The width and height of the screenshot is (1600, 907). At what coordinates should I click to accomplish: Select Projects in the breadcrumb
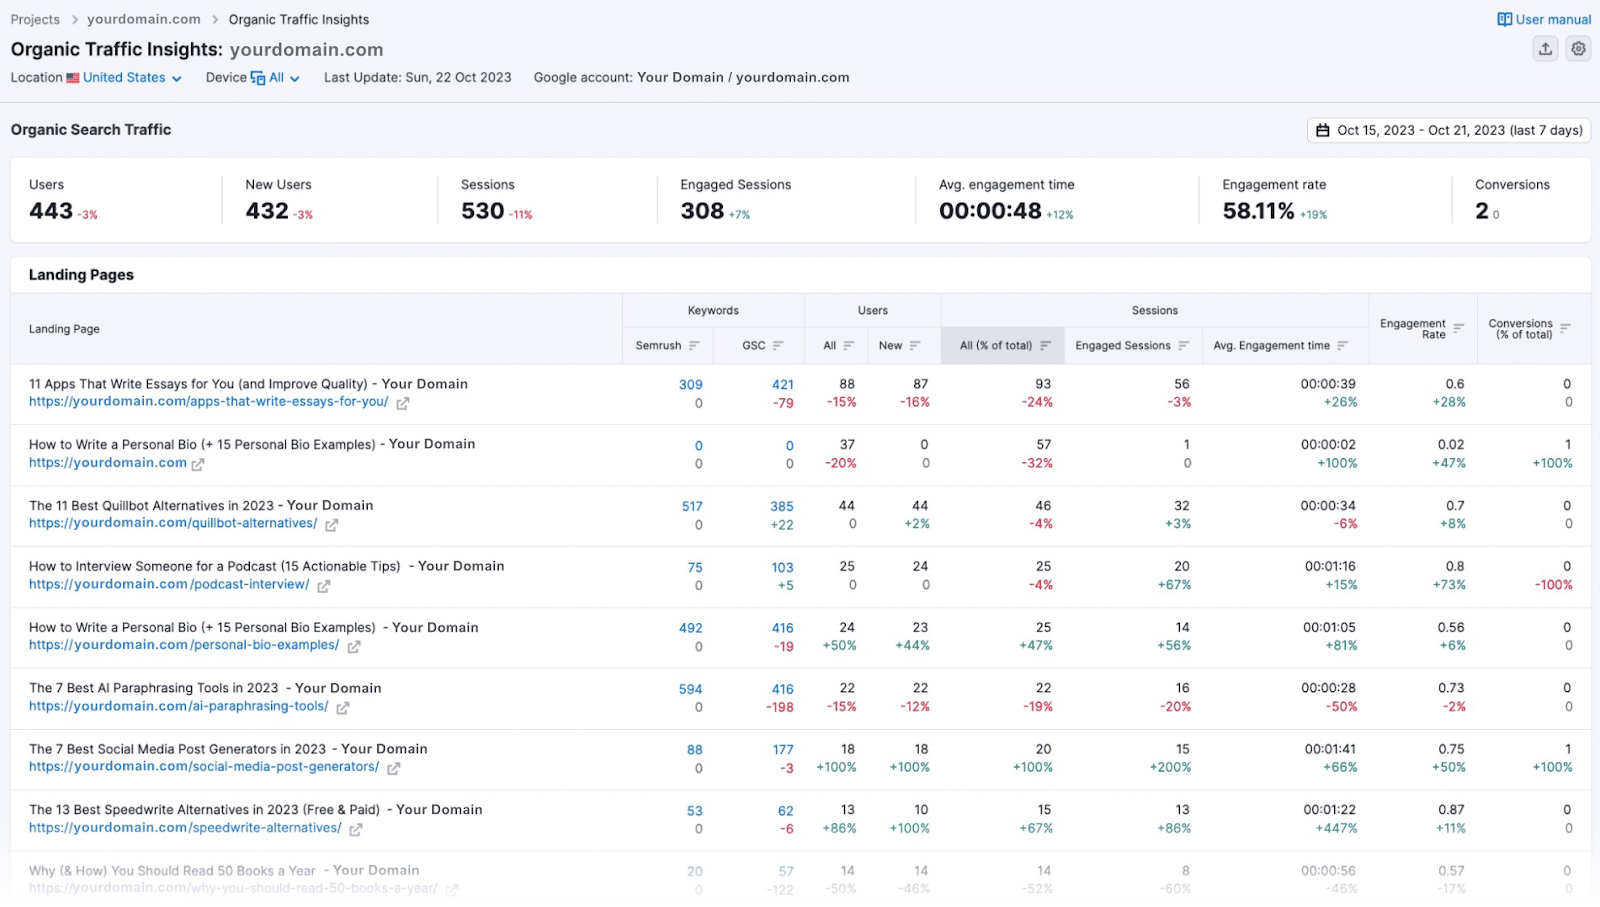pyautogui.click(x=35, y=18)
